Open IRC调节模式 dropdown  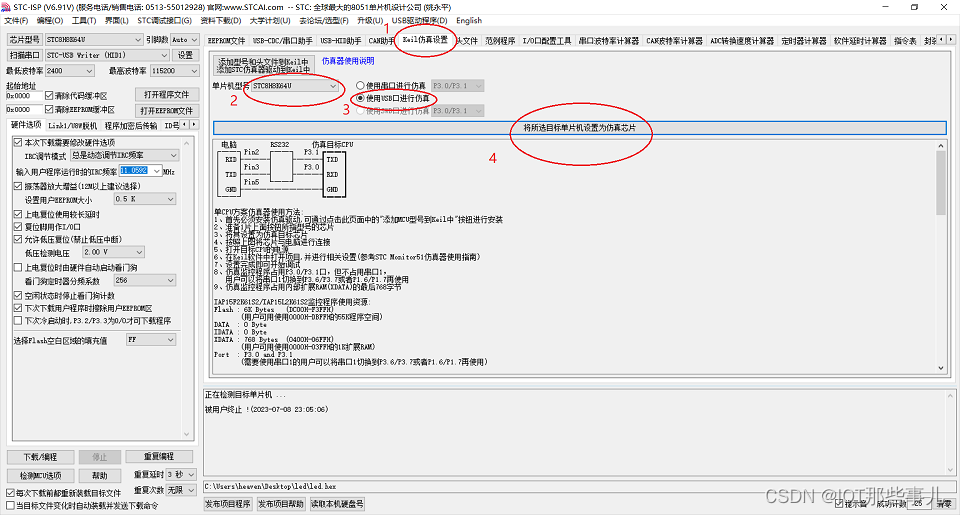pyautogui.click(x=124, y=156)
